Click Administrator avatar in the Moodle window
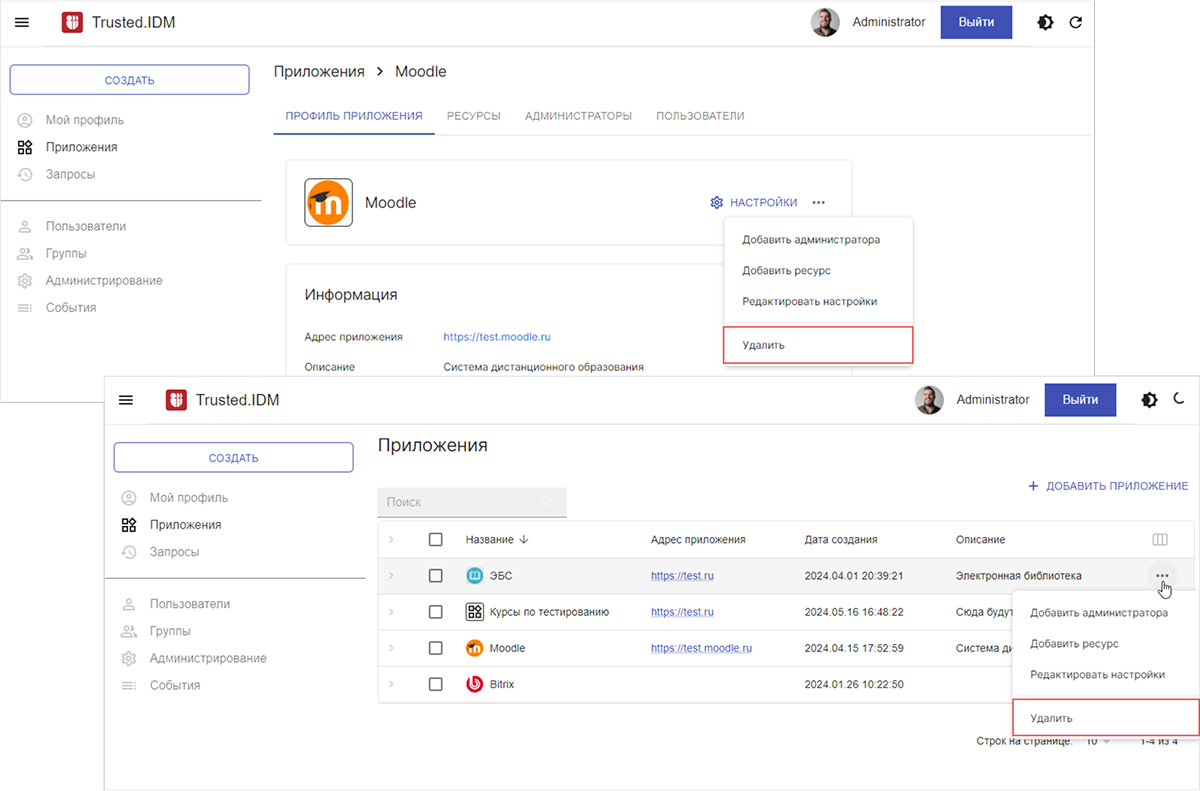 825,22
